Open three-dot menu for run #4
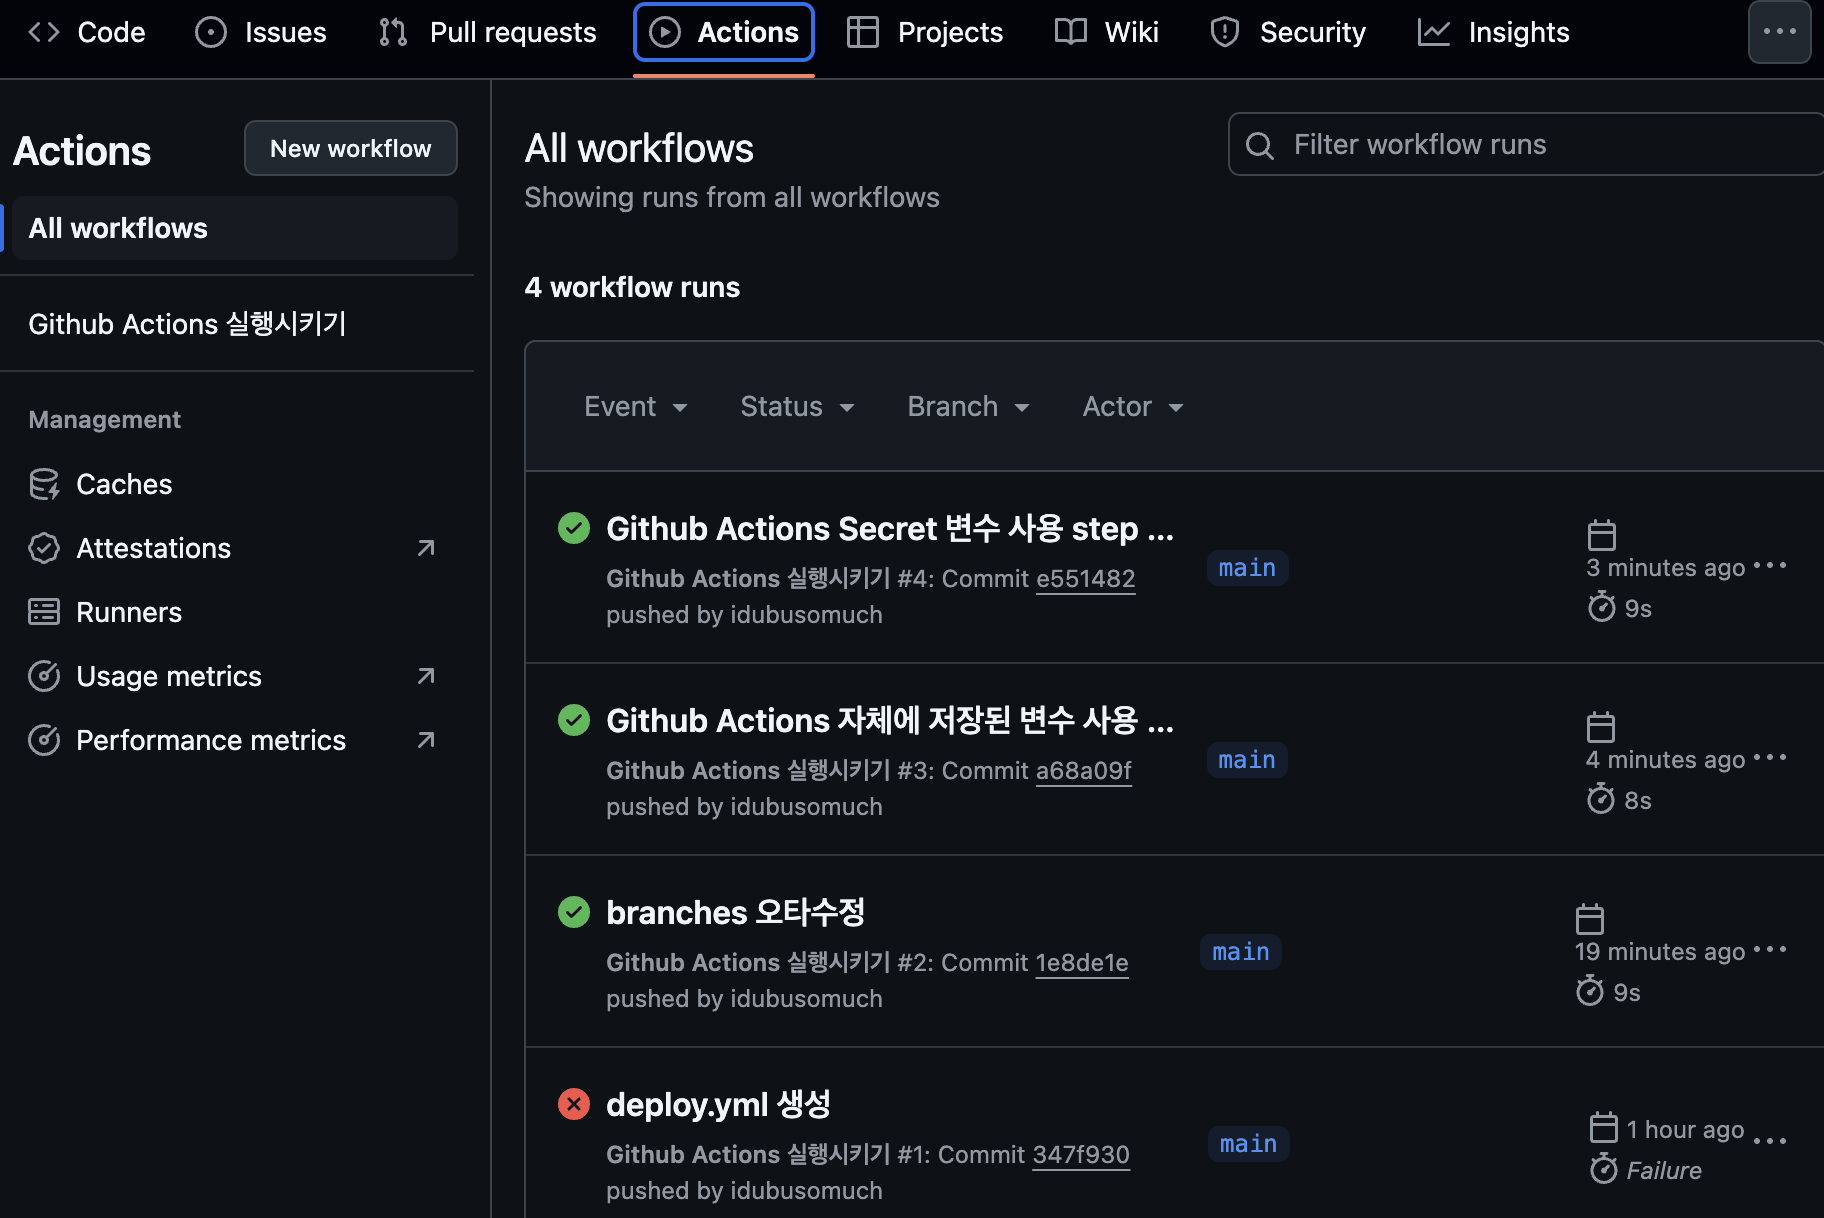 click(1770, 566)
